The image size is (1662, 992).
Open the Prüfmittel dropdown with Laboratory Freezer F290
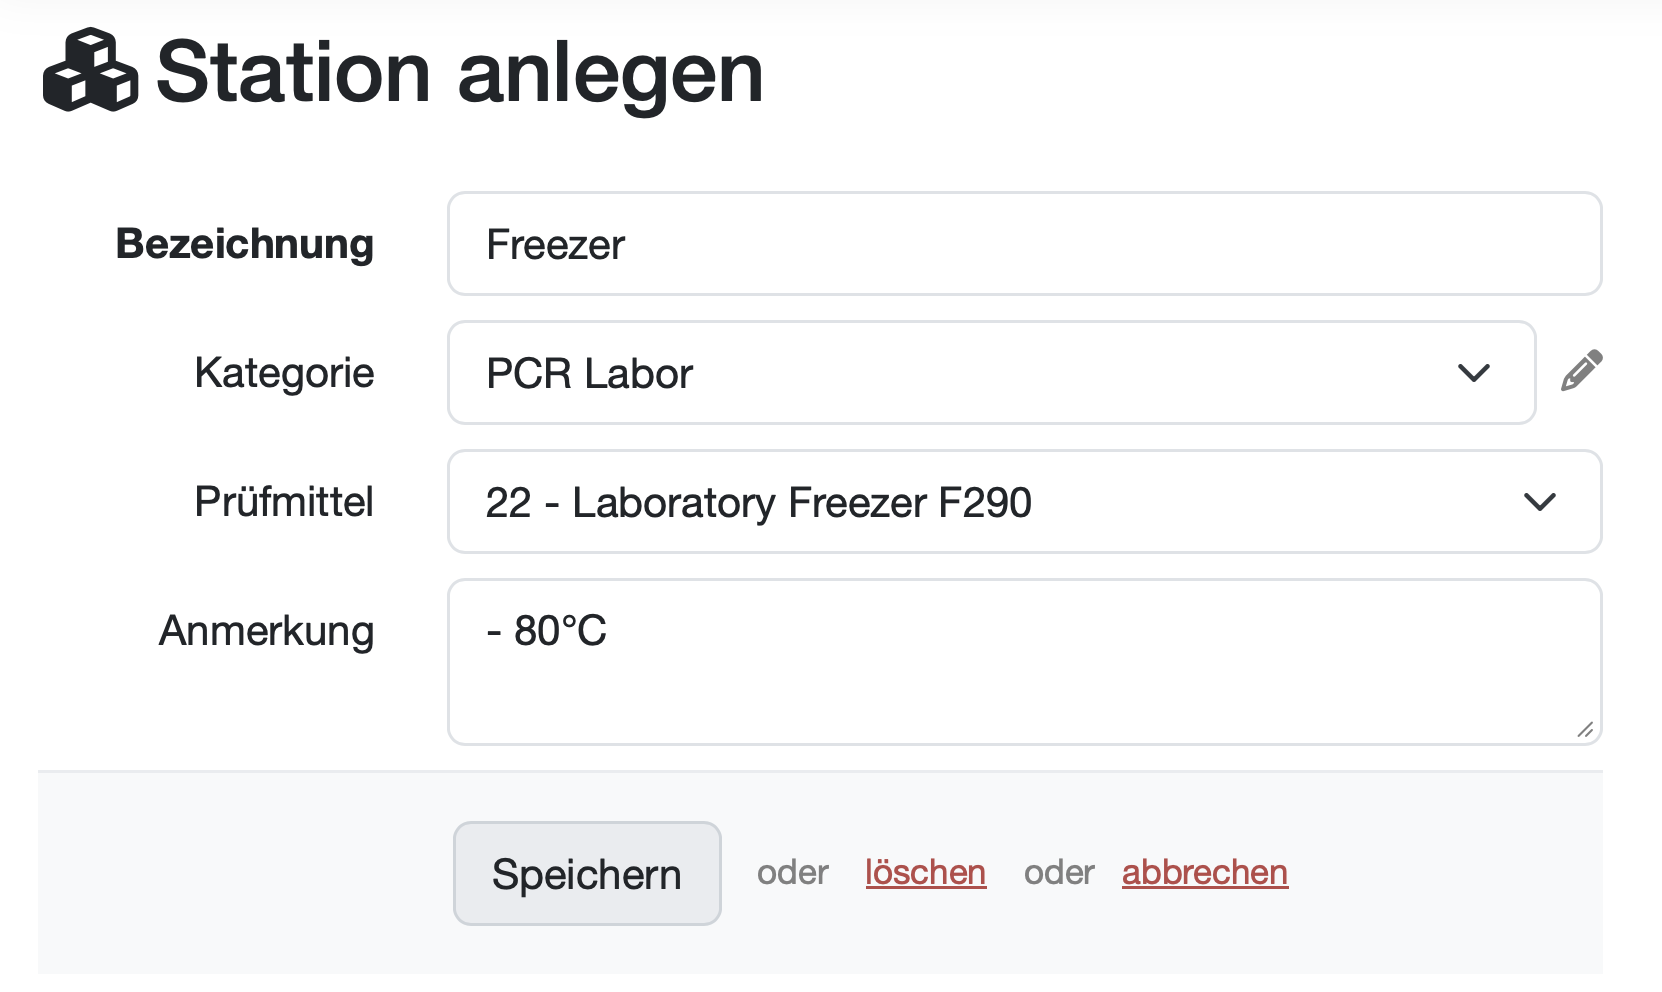[x=1000, y=502]
